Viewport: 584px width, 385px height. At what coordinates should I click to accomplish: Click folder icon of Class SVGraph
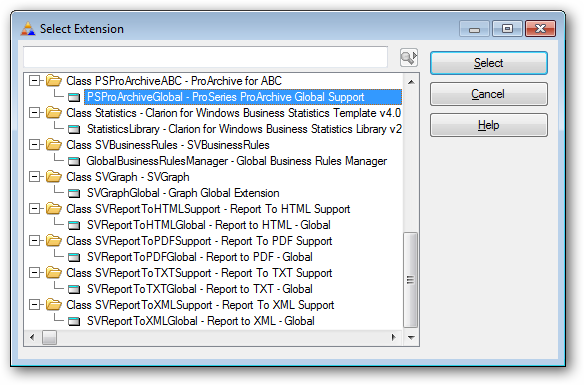coord(54,176)
